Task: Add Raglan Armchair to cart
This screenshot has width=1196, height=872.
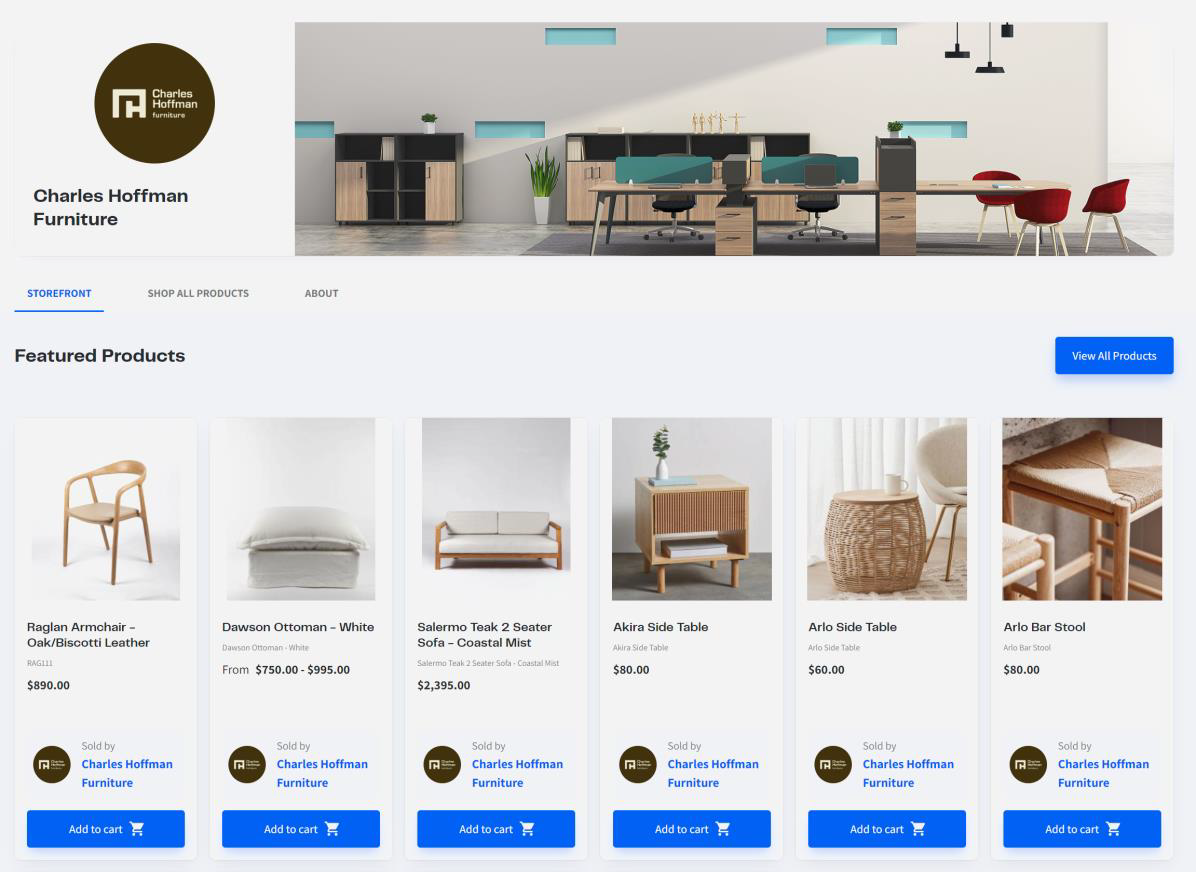Action: pos(106,829)
